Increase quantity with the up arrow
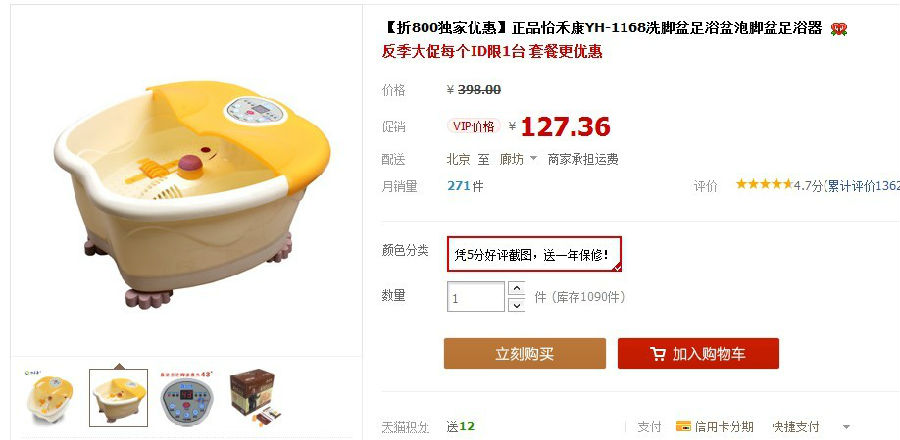The height and width of the screenshot is (440, 900). click(517, 289)
